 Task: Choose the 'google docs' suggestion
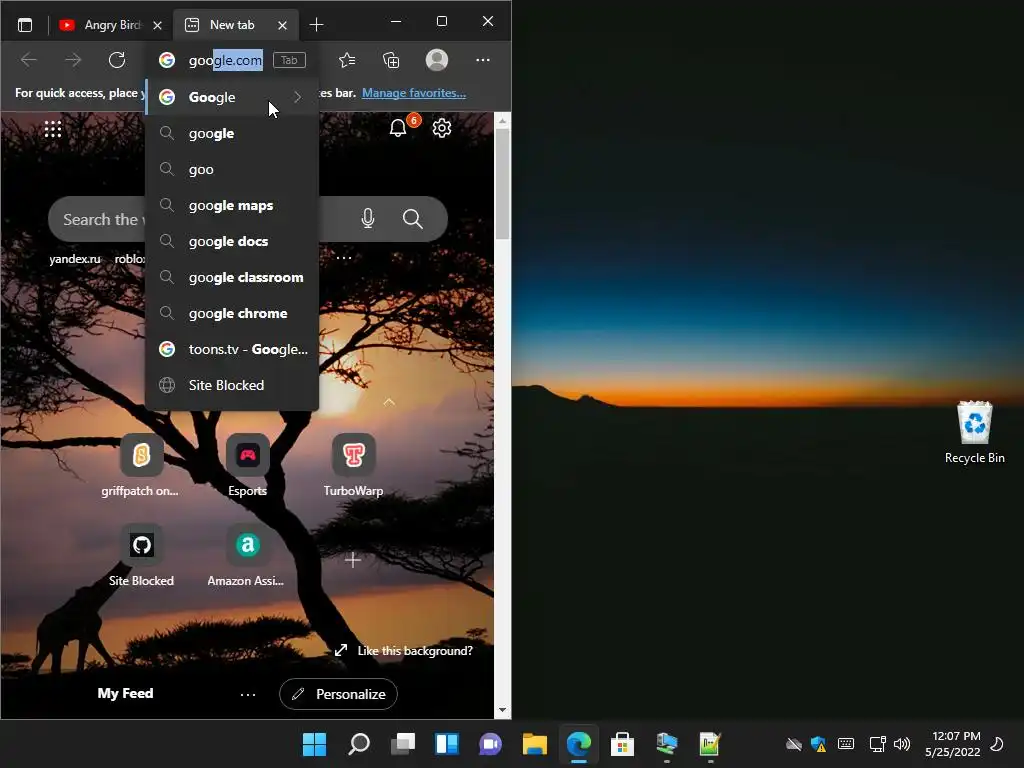point(232,241)
